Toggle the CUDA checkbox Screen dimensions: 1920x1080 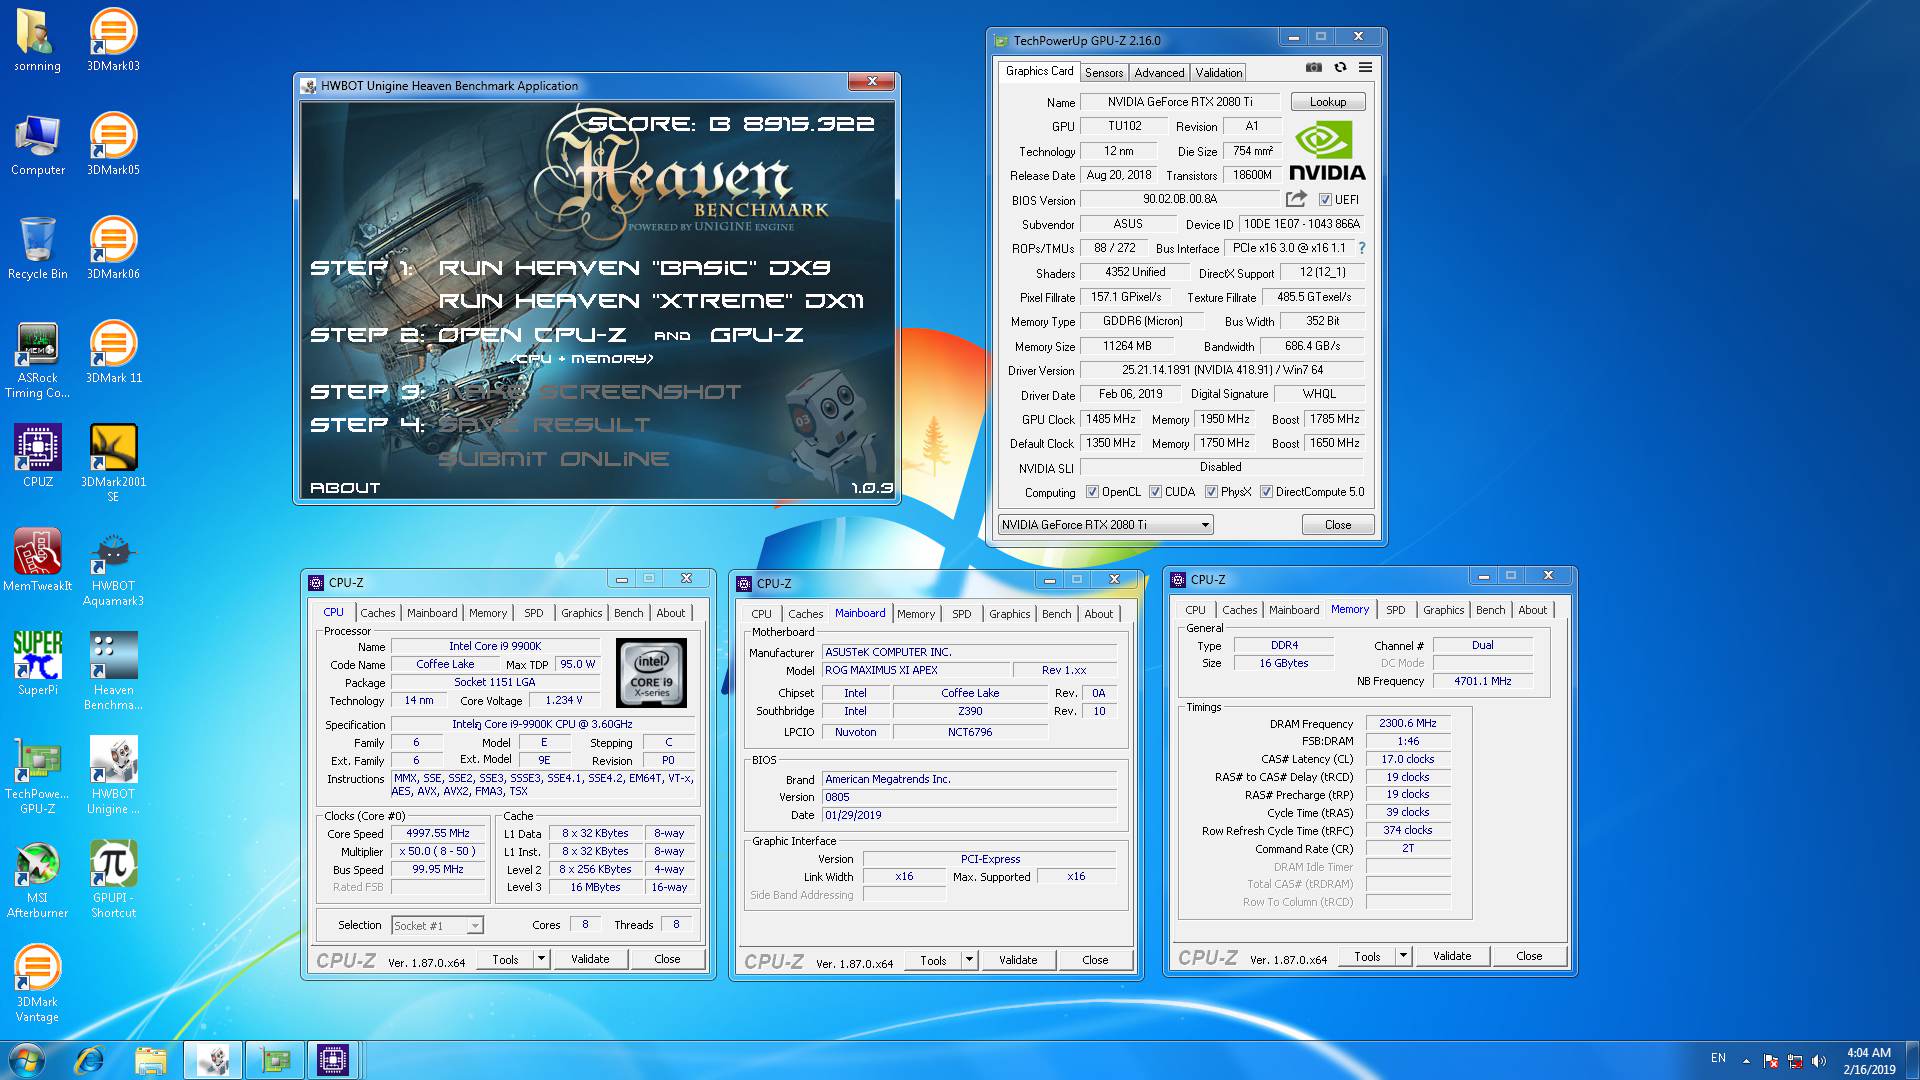[1155, 492]
